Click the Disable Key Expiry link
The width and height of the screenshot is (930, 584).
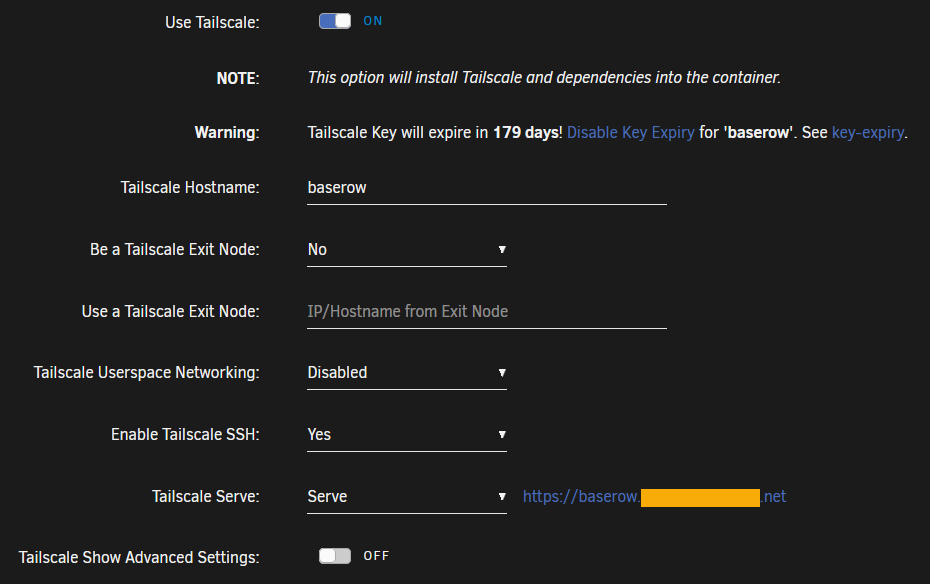(x=630, y=132)
